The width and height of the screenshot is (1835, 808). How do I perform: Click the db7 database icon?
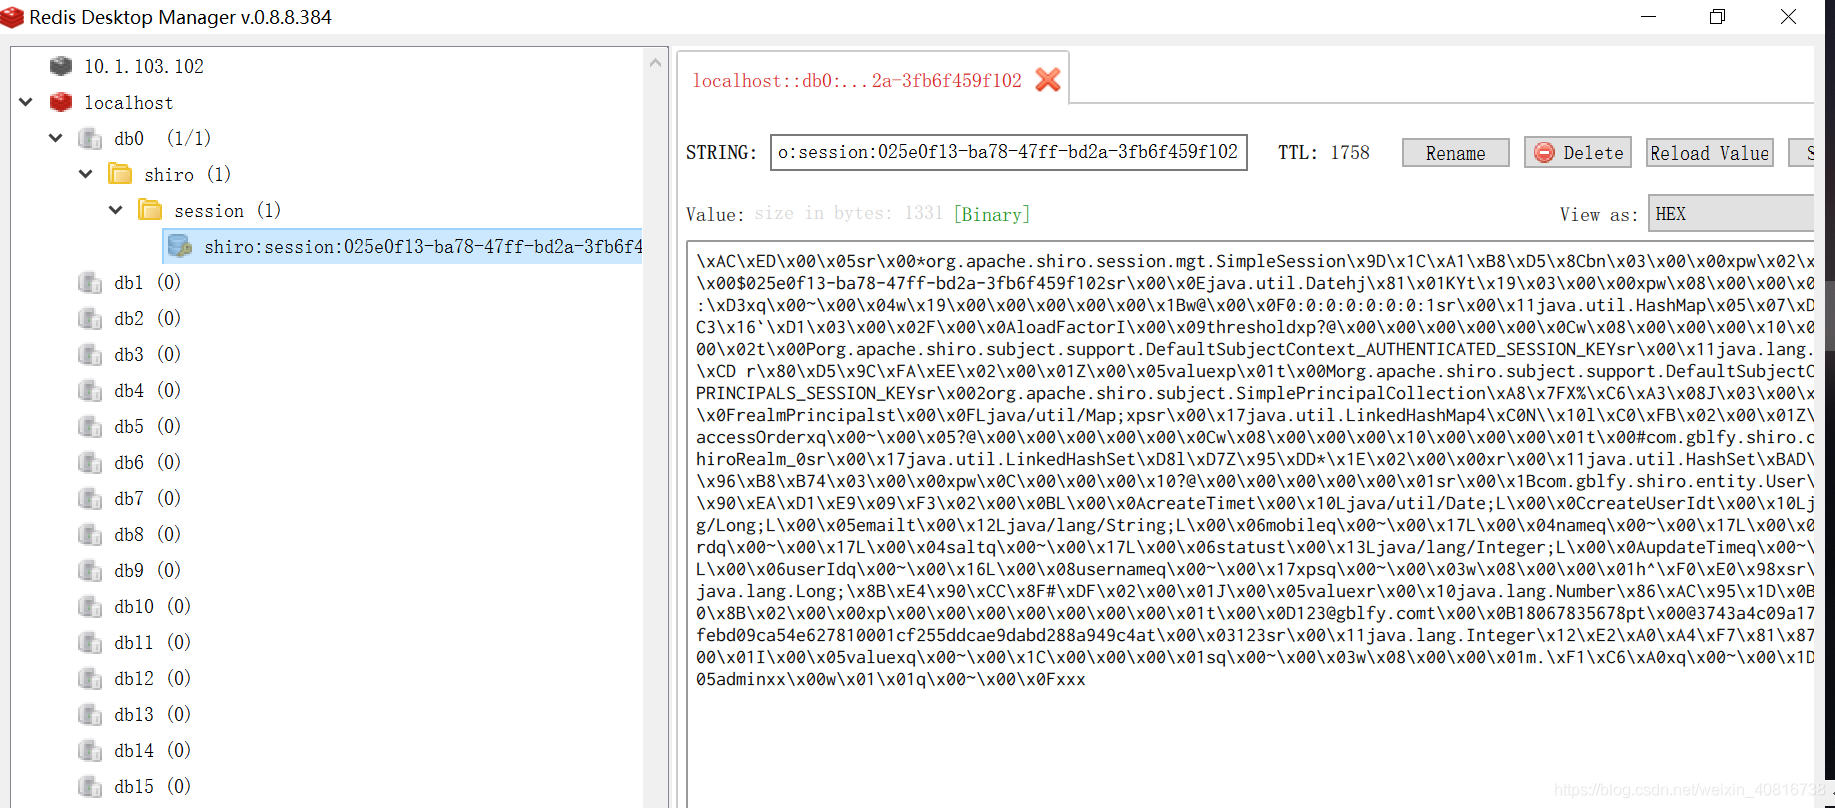[90, 498]
